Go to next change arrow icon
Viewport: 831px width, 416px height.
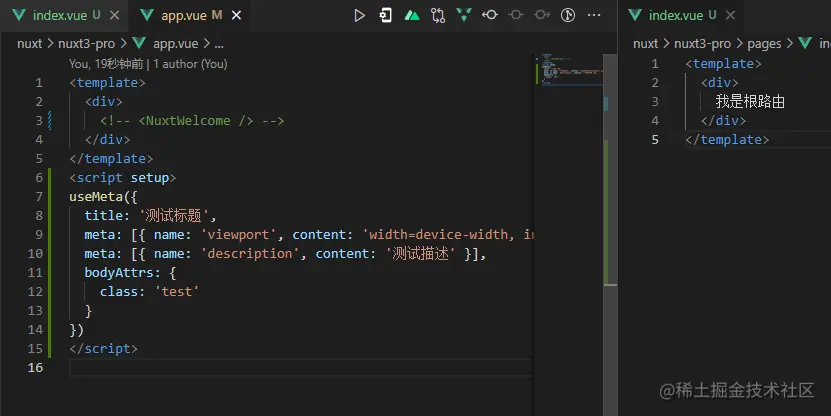[x=542, y=15]
